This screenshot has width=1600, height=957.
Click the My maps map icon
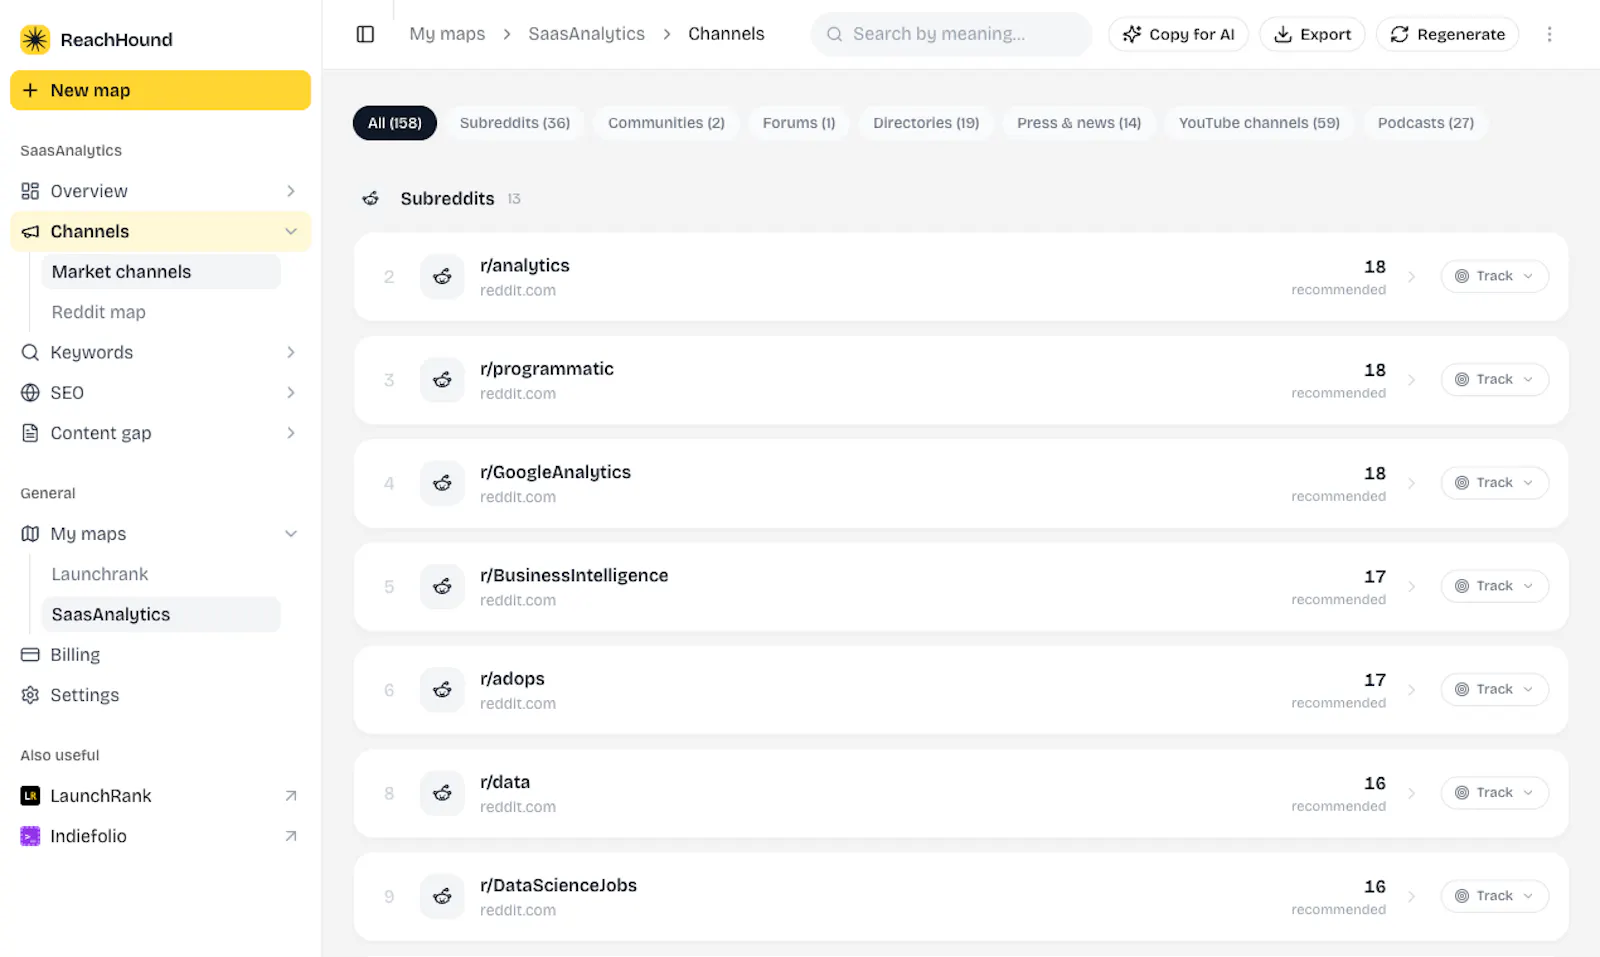click(30, 534)
